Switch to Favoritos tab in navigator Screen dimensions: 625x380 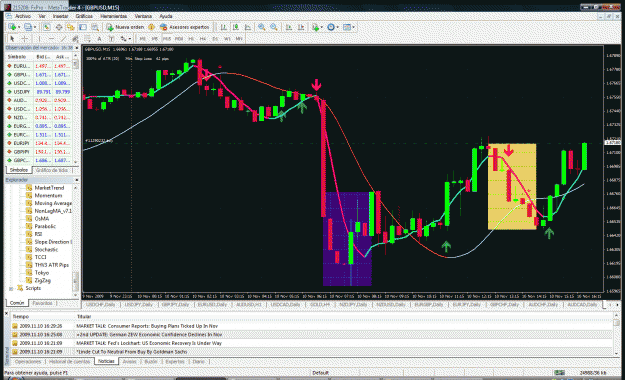point(42,303)
